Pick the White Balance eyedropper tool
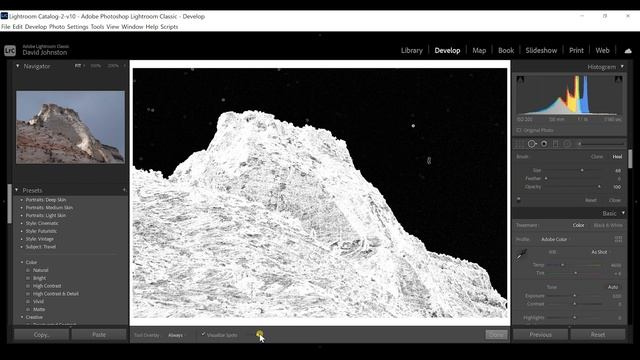Screen dimensions: 640x360 click(522, 255)
